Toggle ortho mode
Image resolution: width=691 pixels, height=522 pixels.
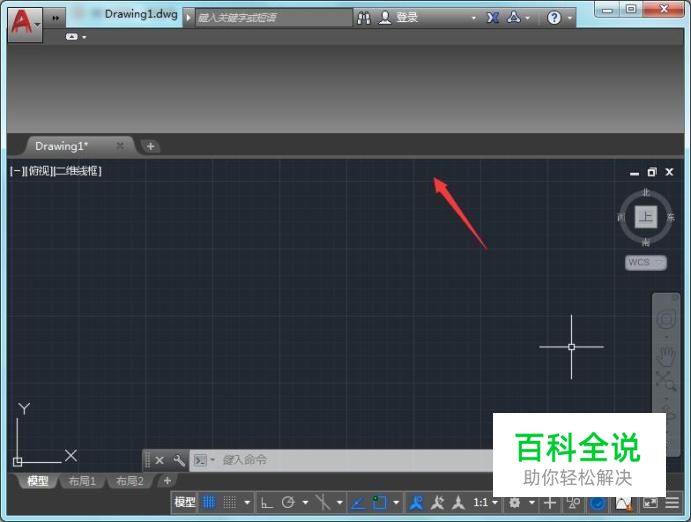(266, 503)
